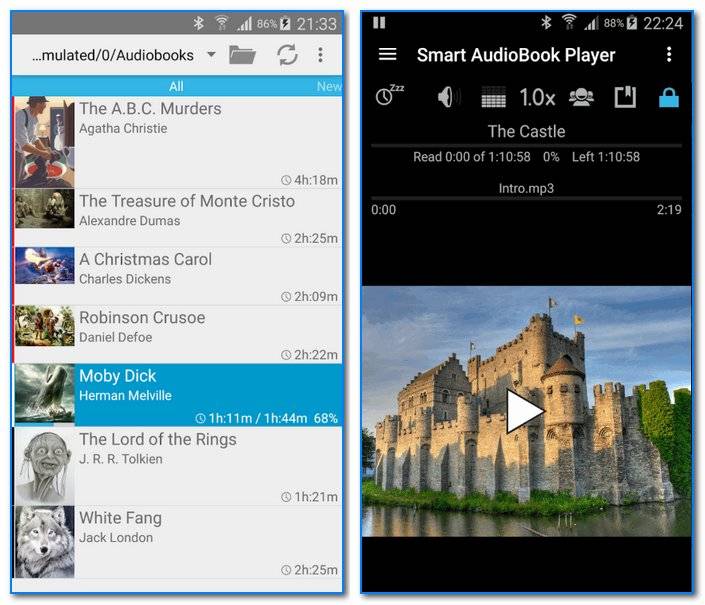
Task: Open the equalizer icon
Action: tap(493, 97)
